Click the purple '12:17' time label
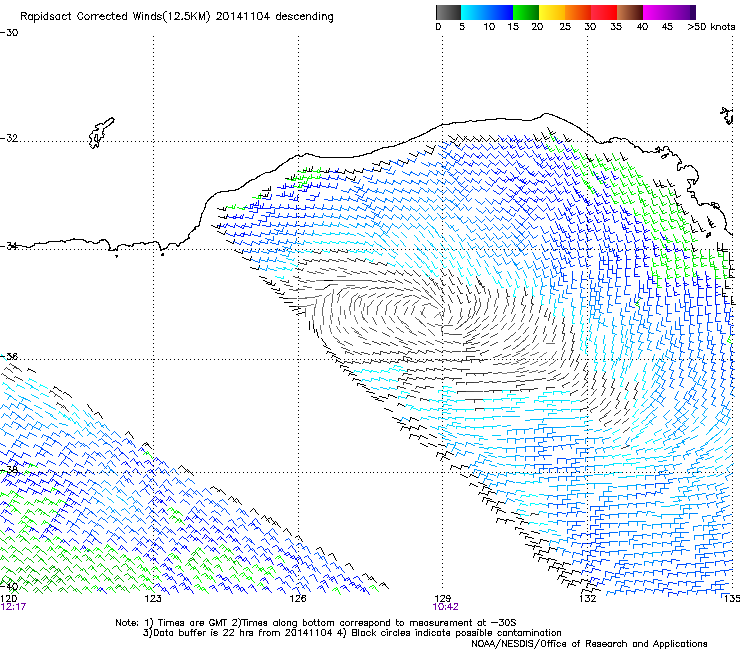This screenshot has width=740, height=650. (x=13, y=607)
